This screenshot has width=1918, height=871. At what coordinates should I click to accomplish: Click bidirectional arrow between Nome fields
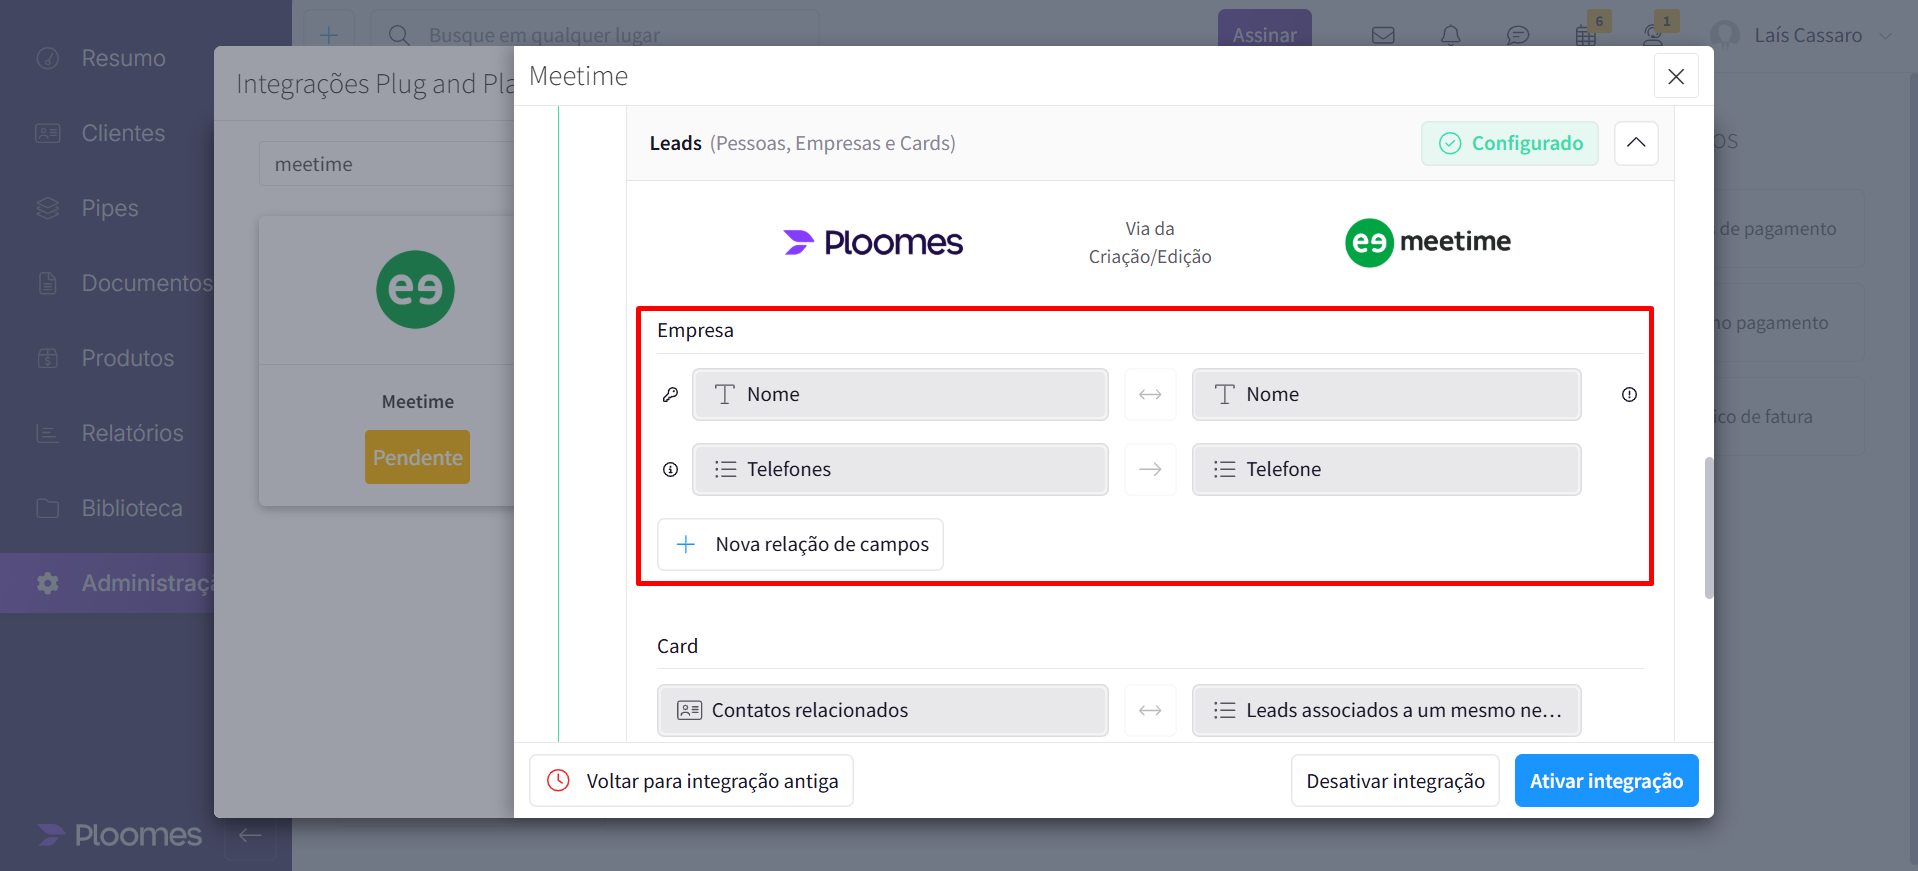point(1150,395)
